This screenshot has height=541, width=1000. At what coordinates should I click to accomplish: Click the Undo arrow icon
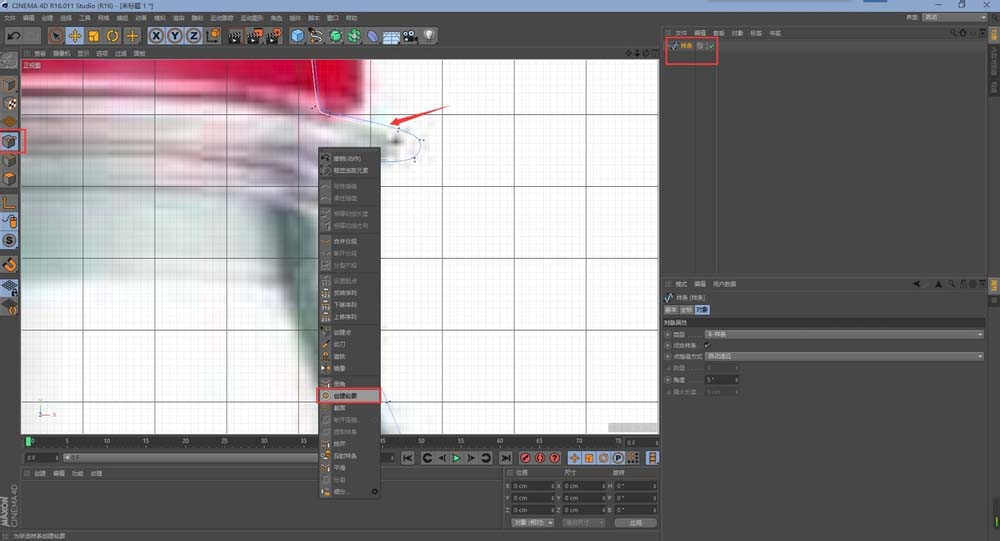(x=13, y=36)
